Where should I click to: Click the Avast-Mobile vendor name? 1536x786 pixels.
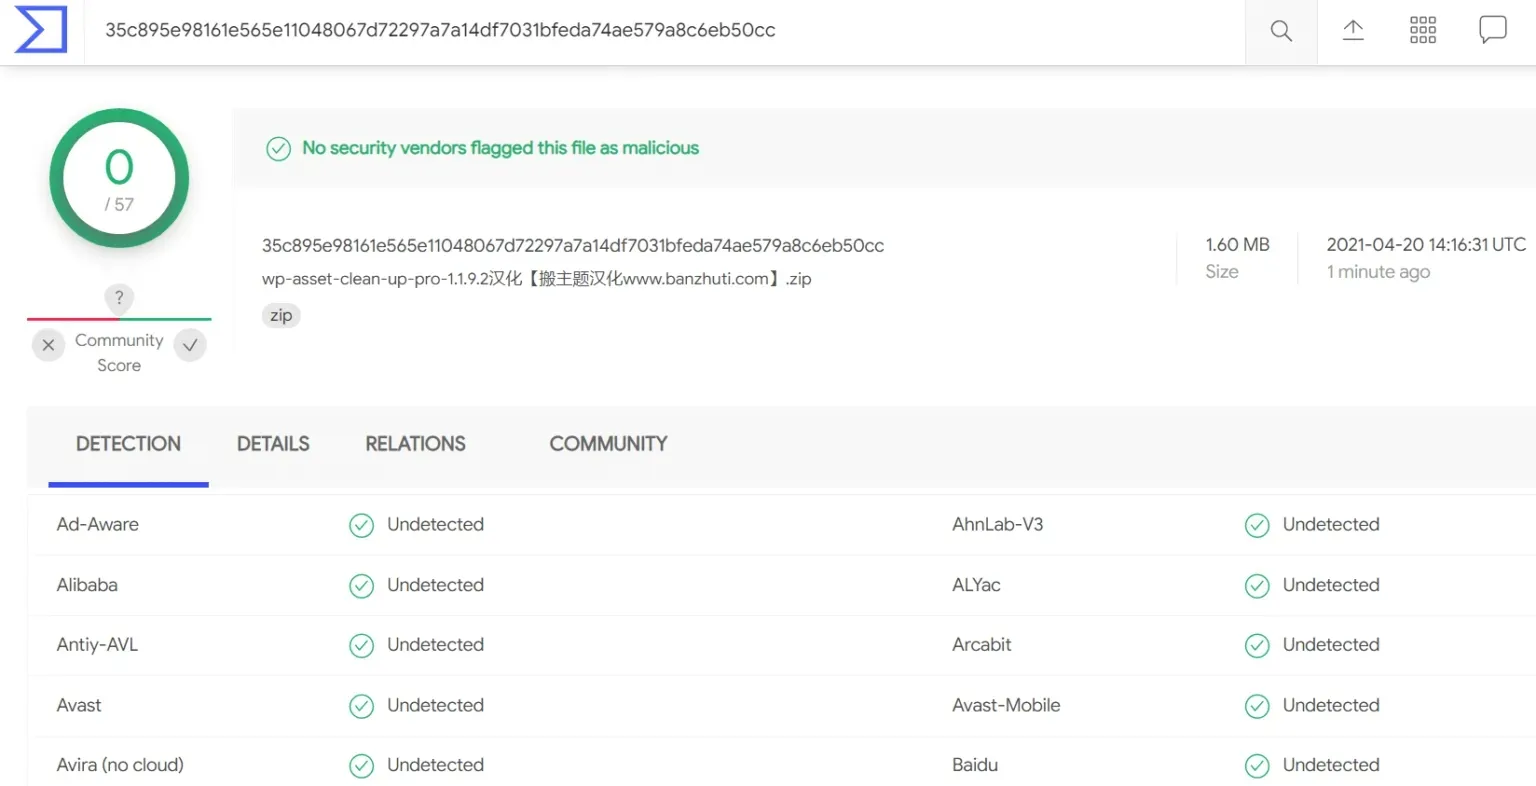1006,706
